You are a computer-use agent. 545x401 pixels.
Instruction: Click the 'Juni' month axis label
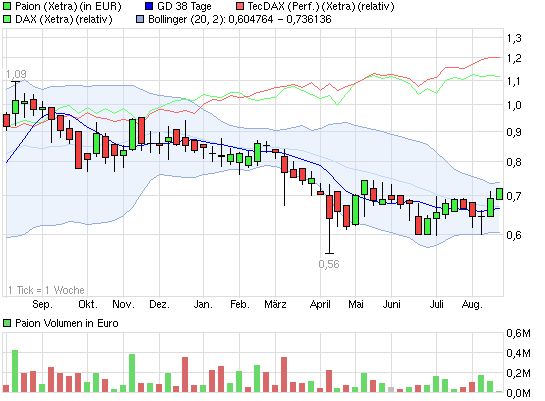tap(392, 304)
